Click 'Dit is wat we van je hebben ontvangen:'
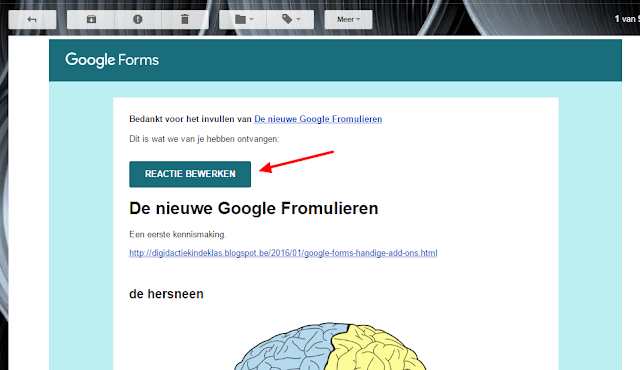 point(204,139)
